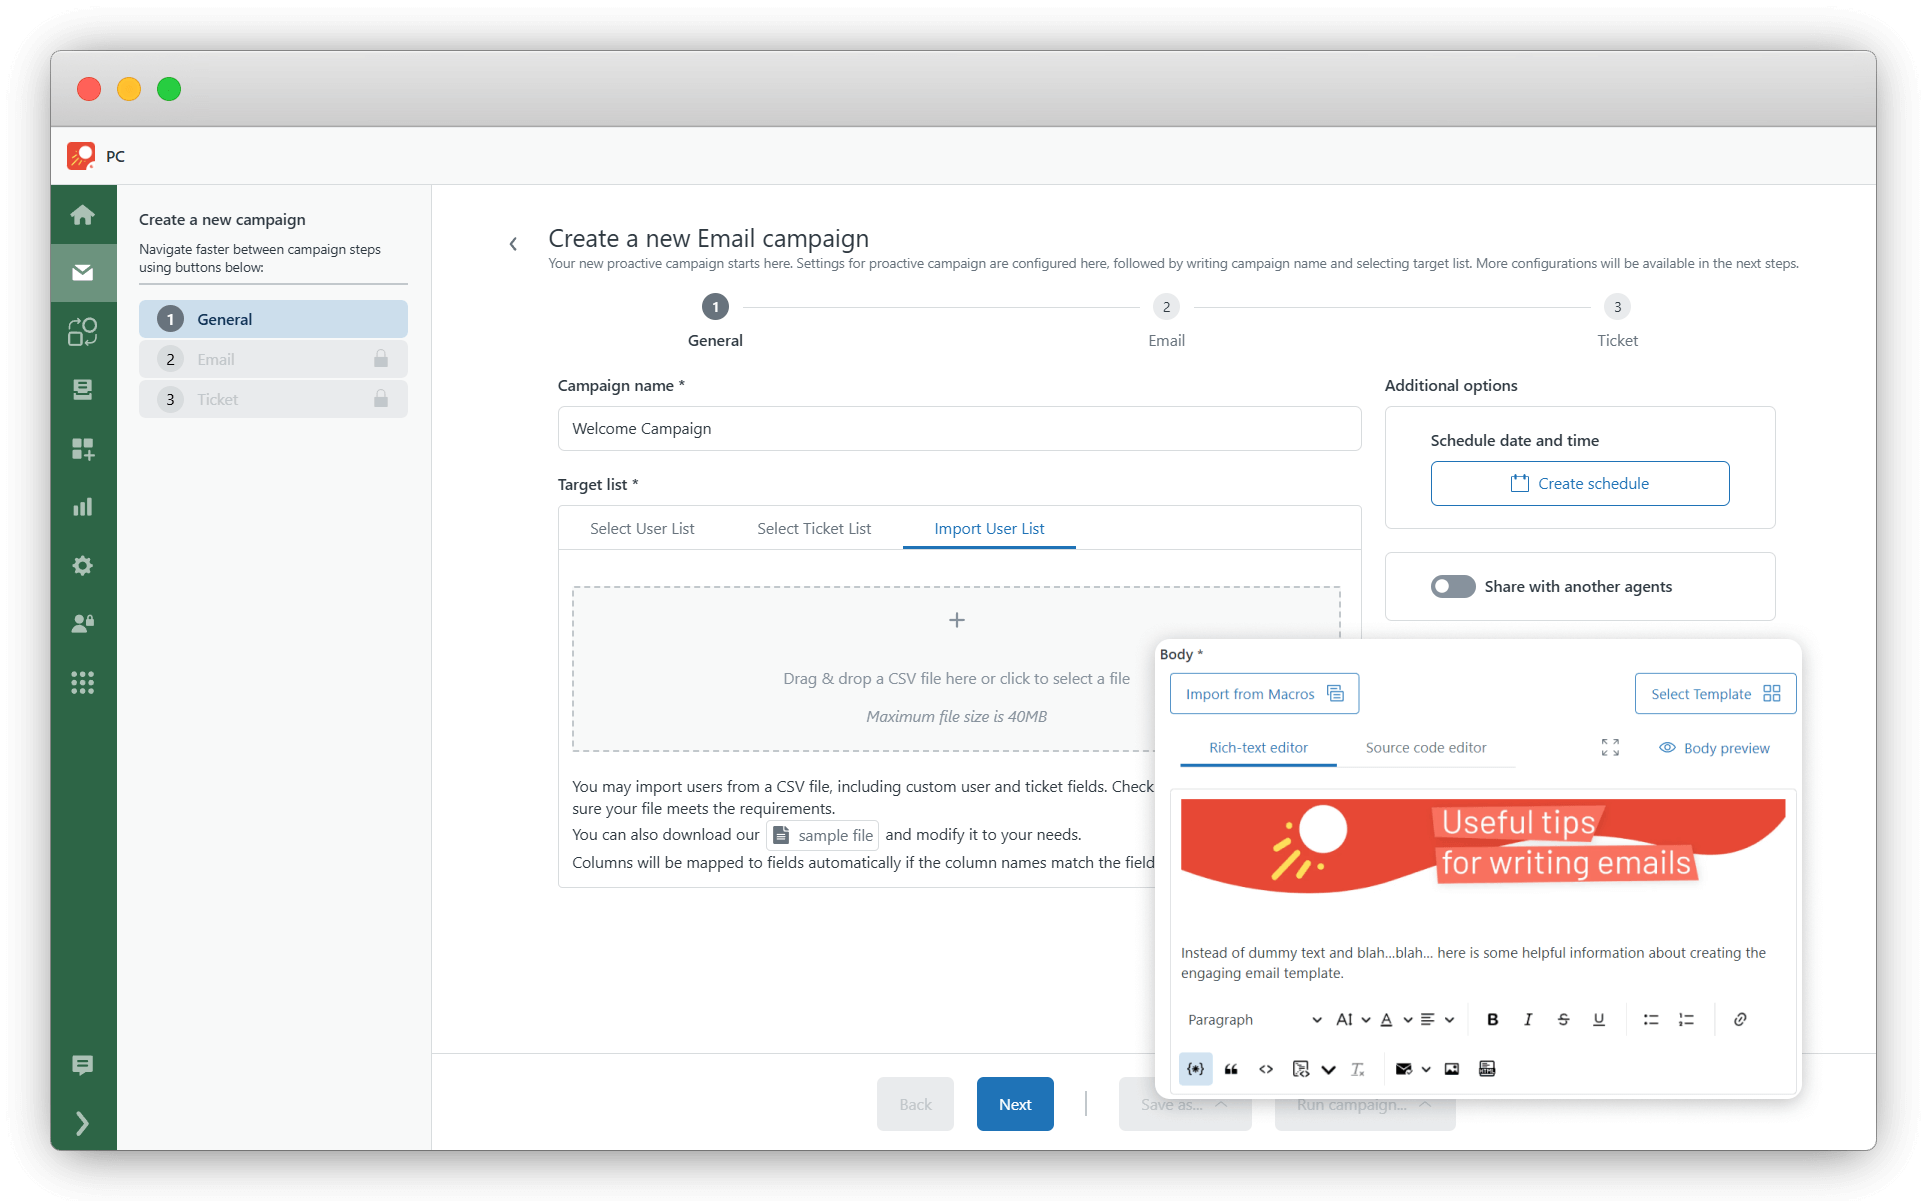The width and height of the screenshot is (1927, 1201).
Task: Click the placeholder braces icon in editor toolbar
Action: (x=1195, y=1069)
